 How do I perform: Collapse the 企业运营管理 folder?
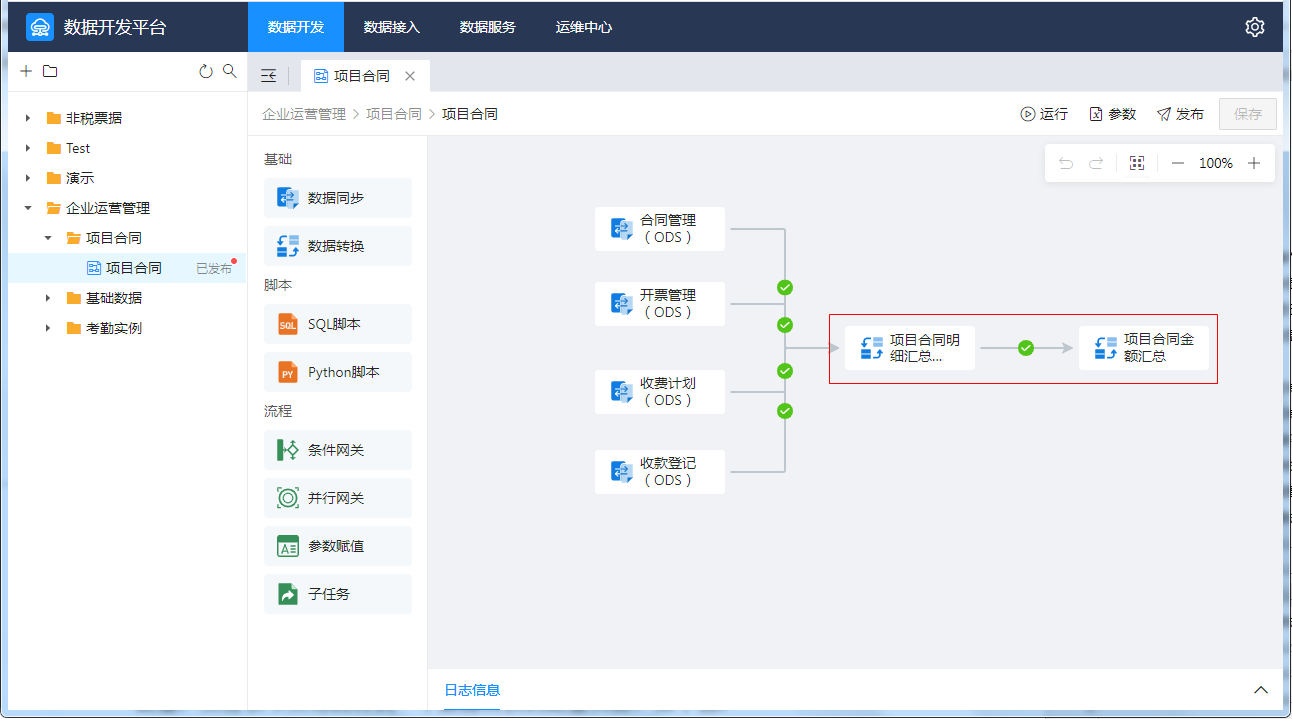(x=28, y=208)
